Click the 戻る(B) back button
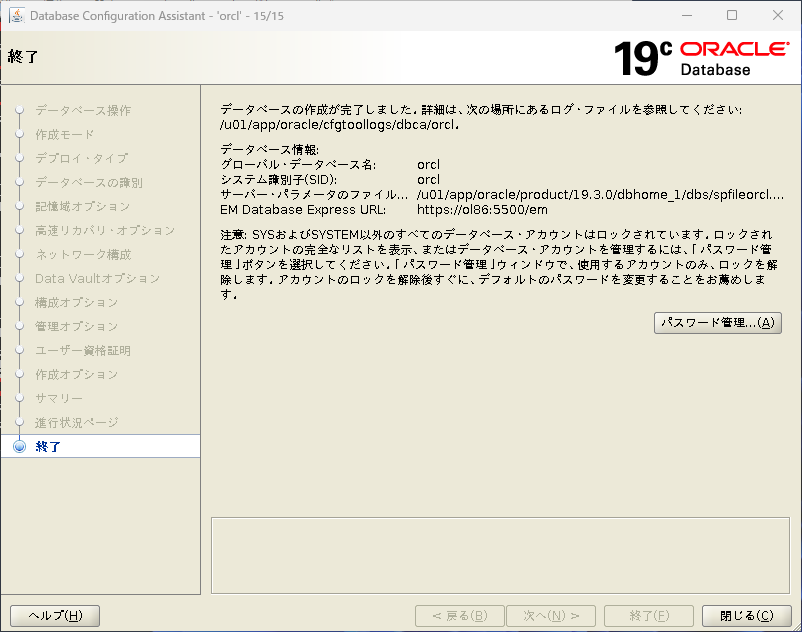This screenshot has height=632, width=802. 460,616
